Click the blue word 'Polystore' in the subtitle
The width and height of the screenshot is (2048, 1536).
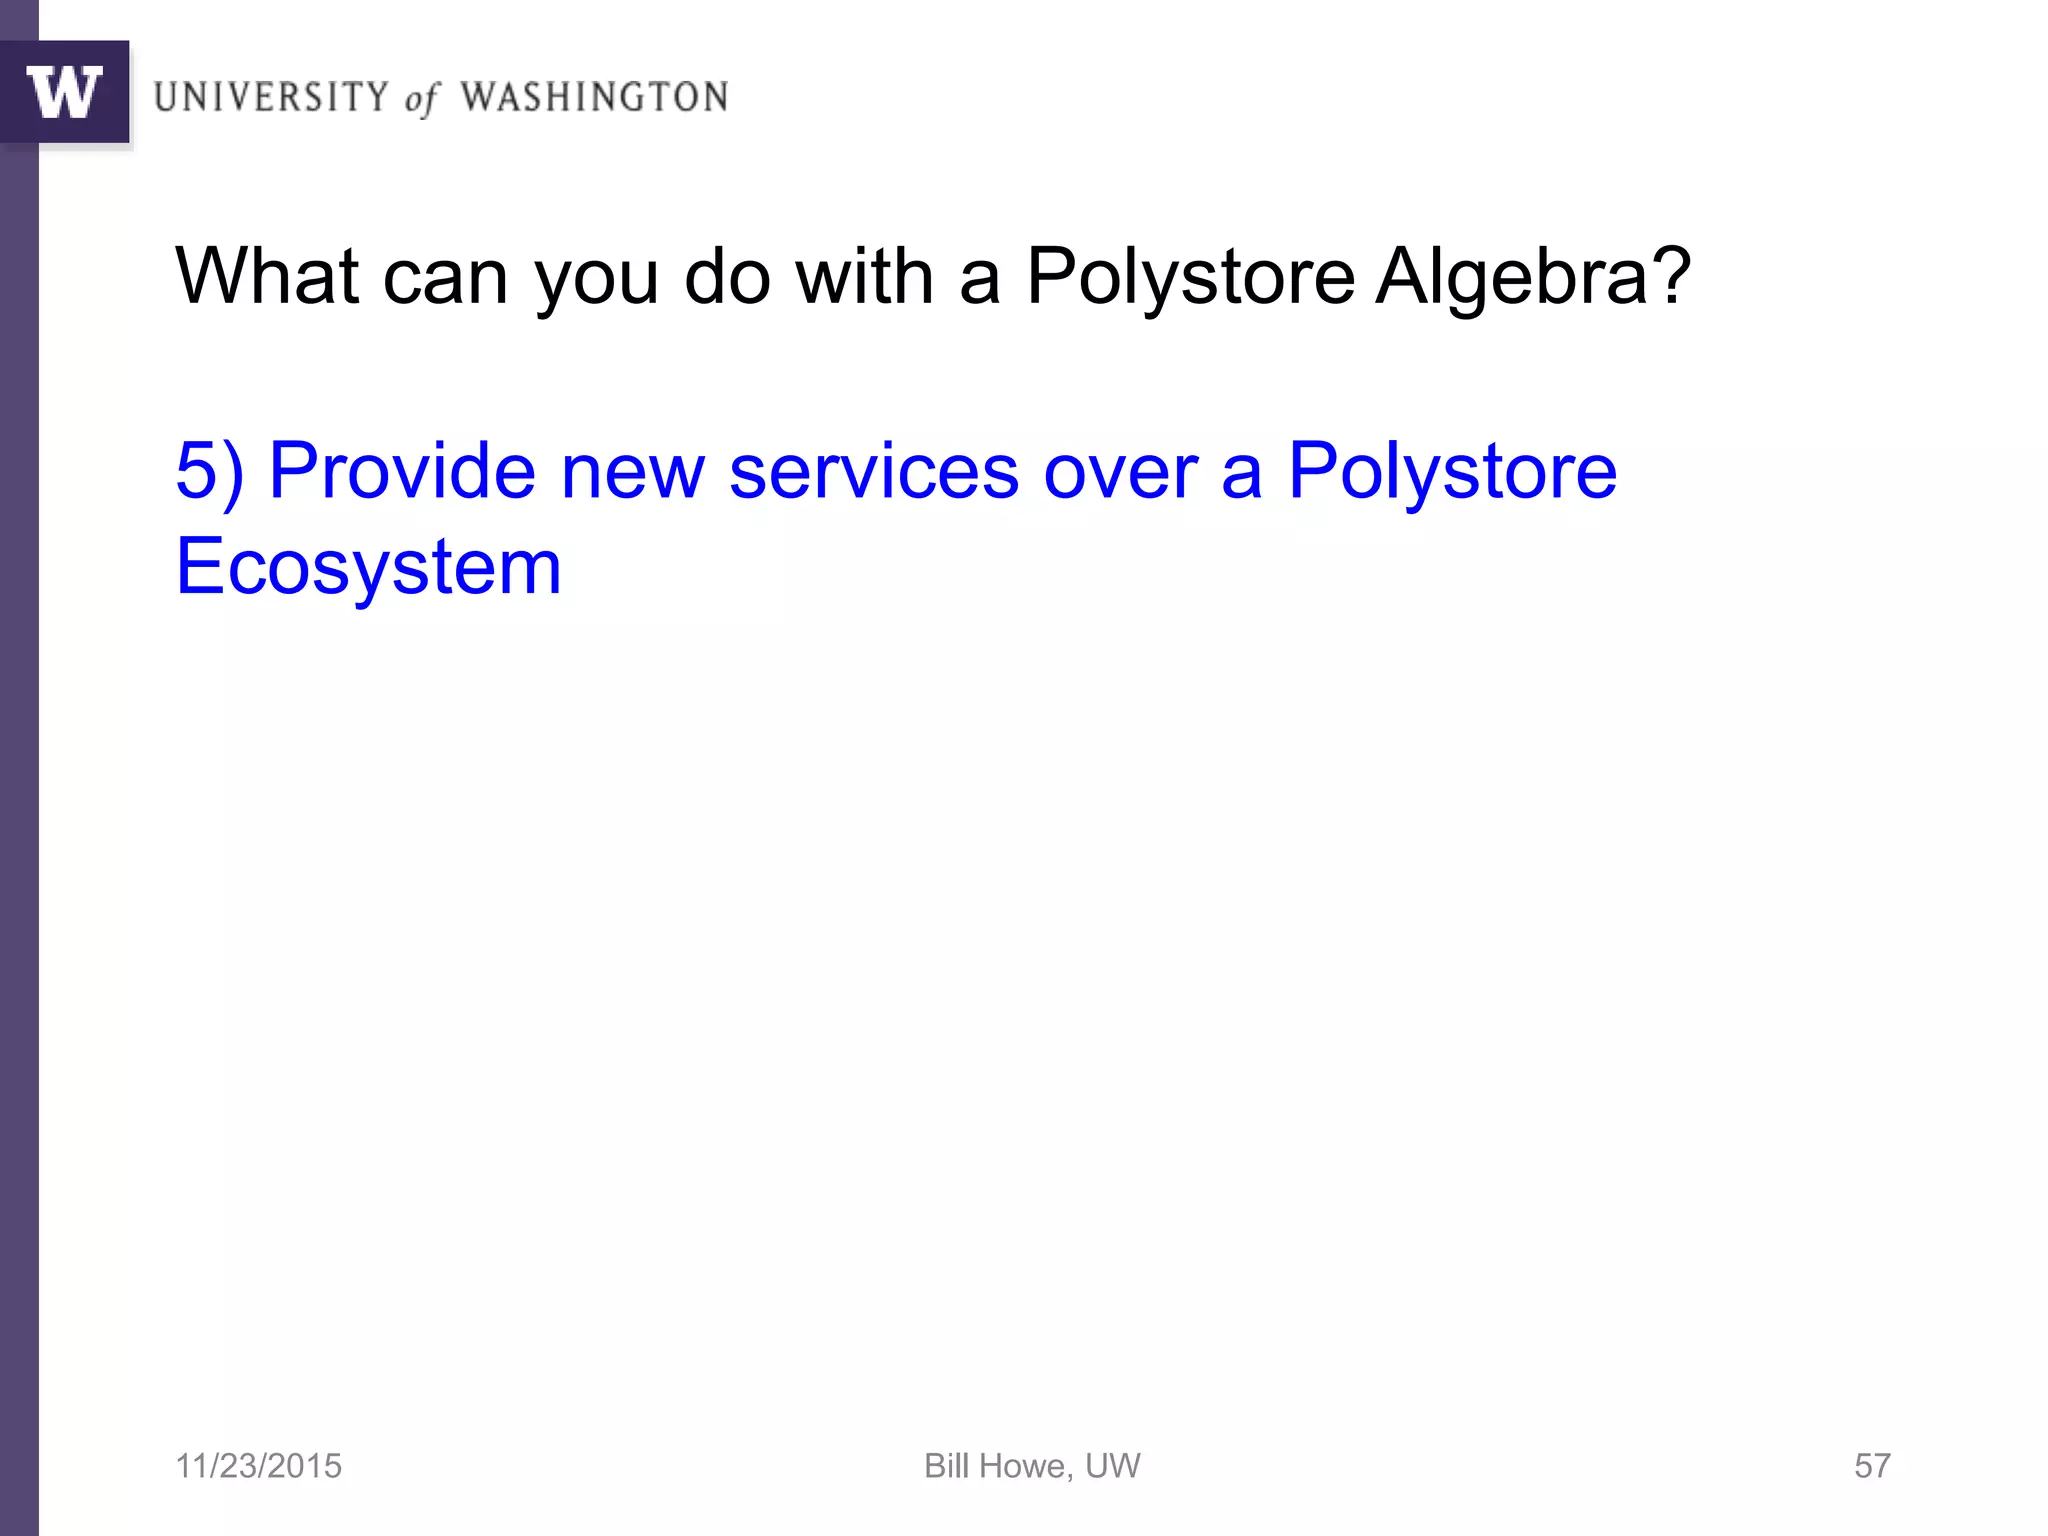[1452, 472]
